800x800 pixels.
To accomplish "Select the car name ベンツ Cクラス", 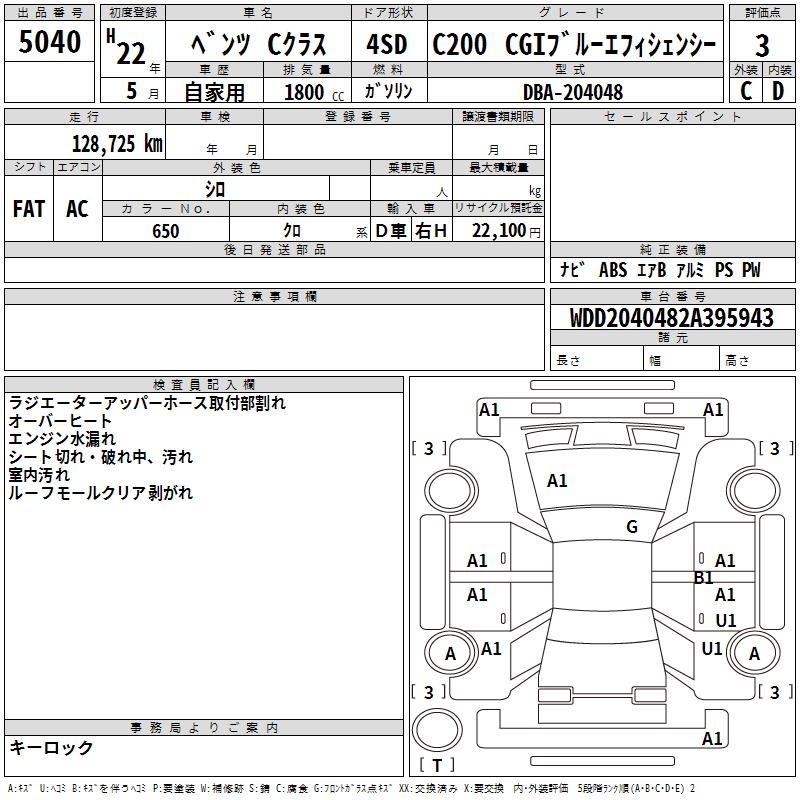I will pyautogui.click(x=258, y=44).
